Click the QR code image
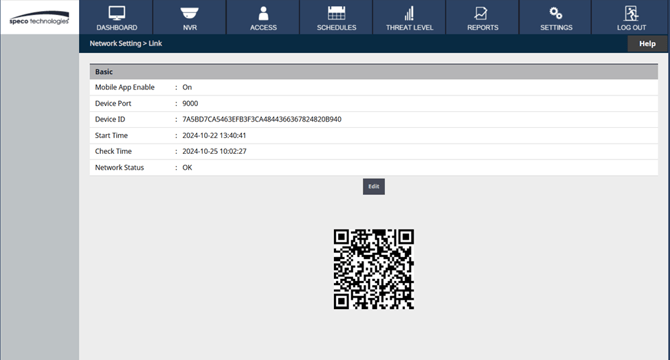This screenshot has height=360, width=670. [374, 269]
